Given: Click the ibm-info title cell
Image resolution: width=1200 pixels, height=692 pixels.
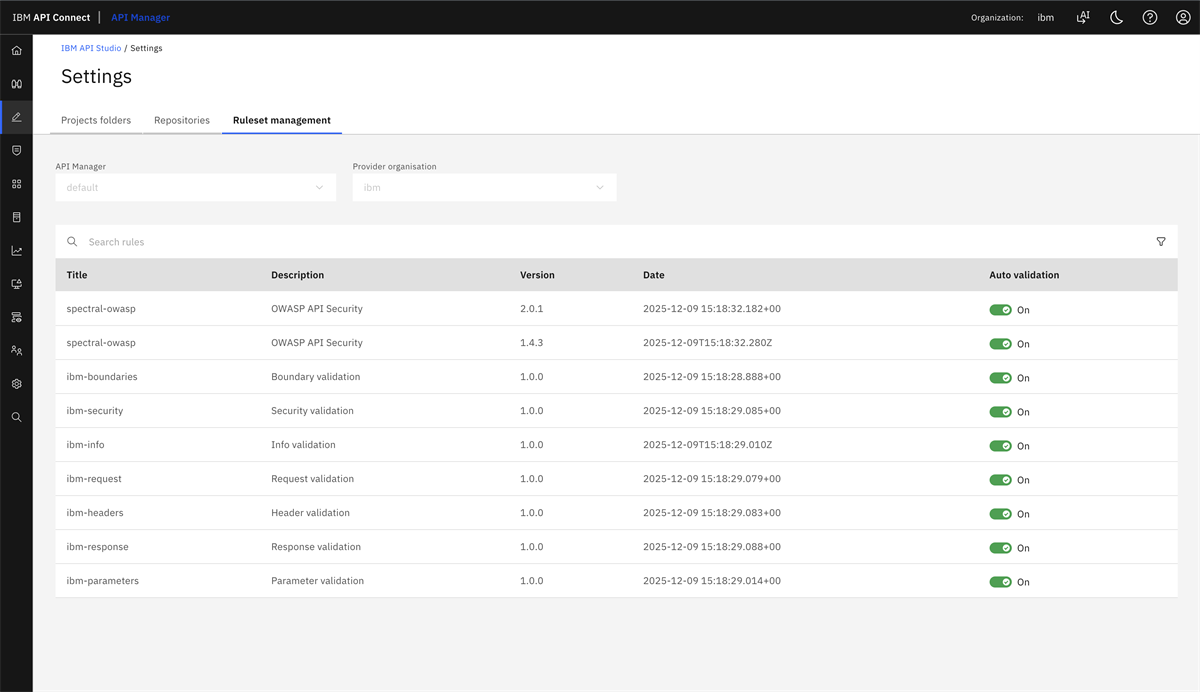Looking at the screenshot, I should [85, 445].
